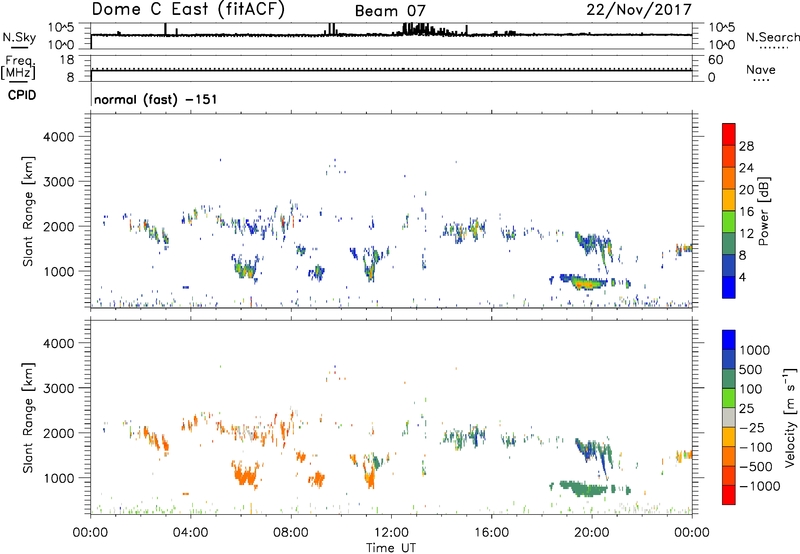Screen dimensions: 800x554
Task: Click the "N.Sky" legend label
Action: click(x=19, y=37)
